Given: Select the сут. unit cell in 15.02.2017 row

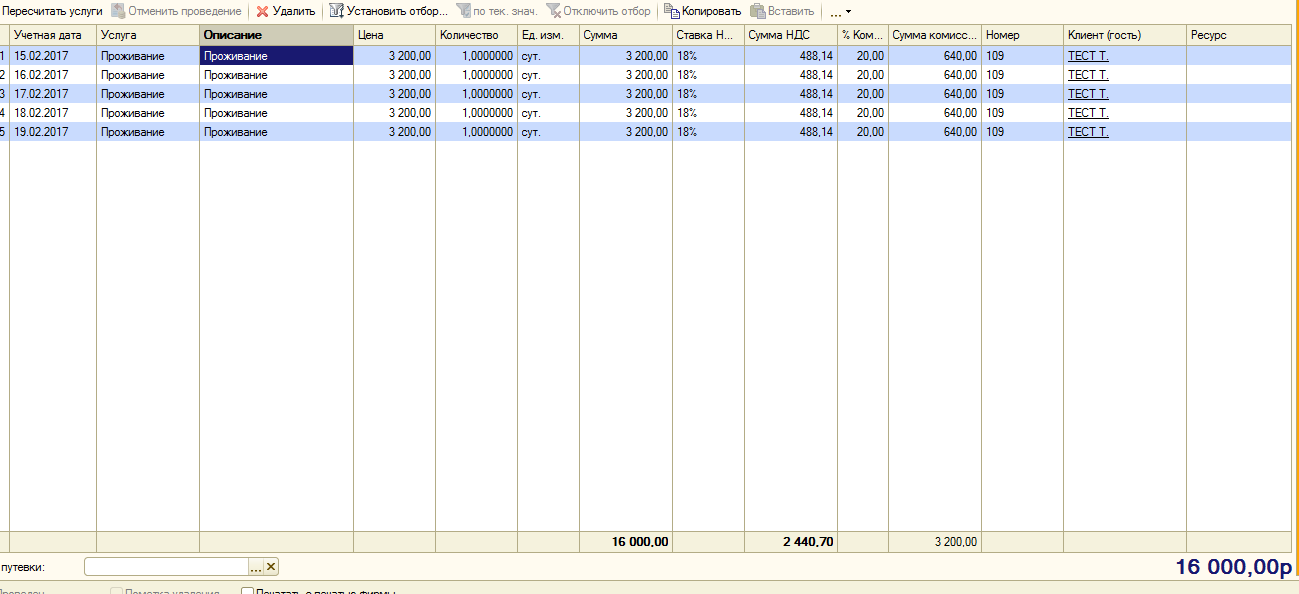Looking at the screenshot, I should point(548,56).
